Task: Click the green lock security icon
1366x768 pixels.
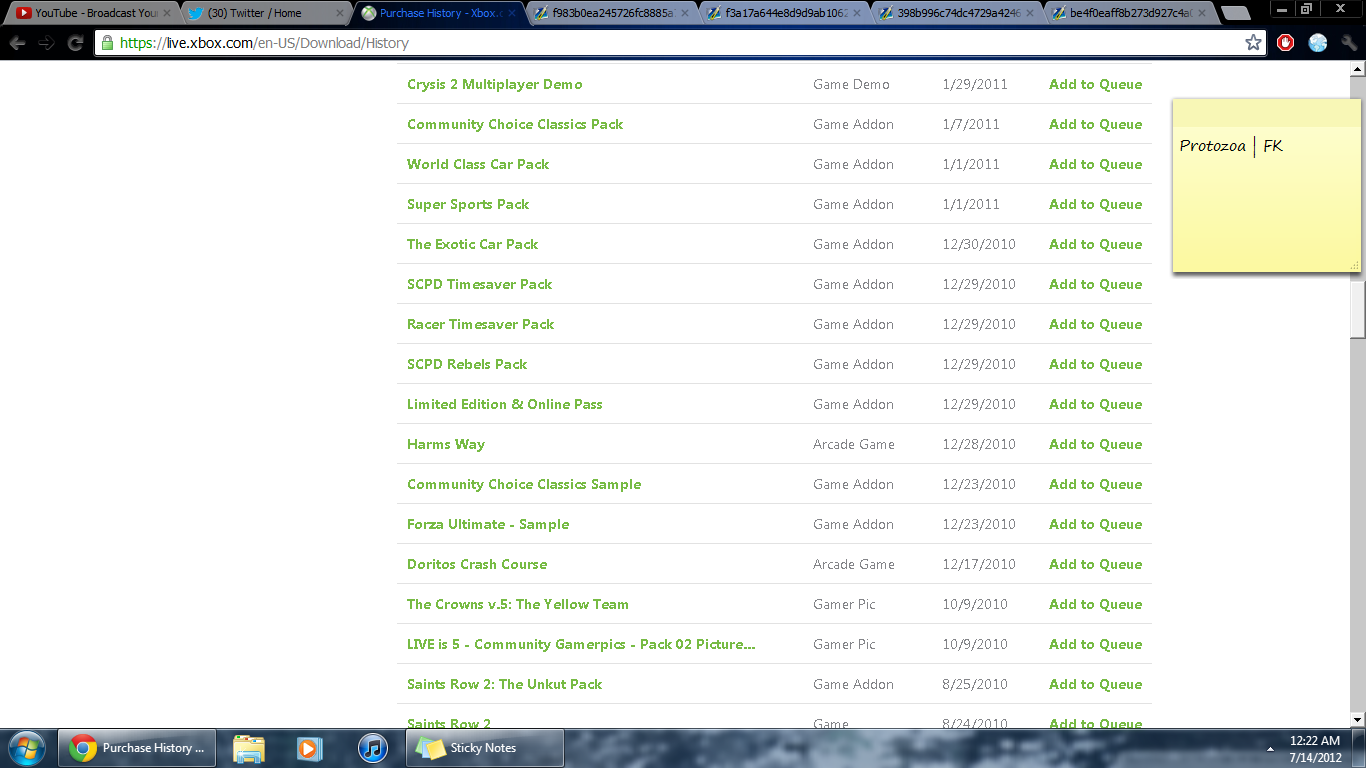Action: click(107, 43)
